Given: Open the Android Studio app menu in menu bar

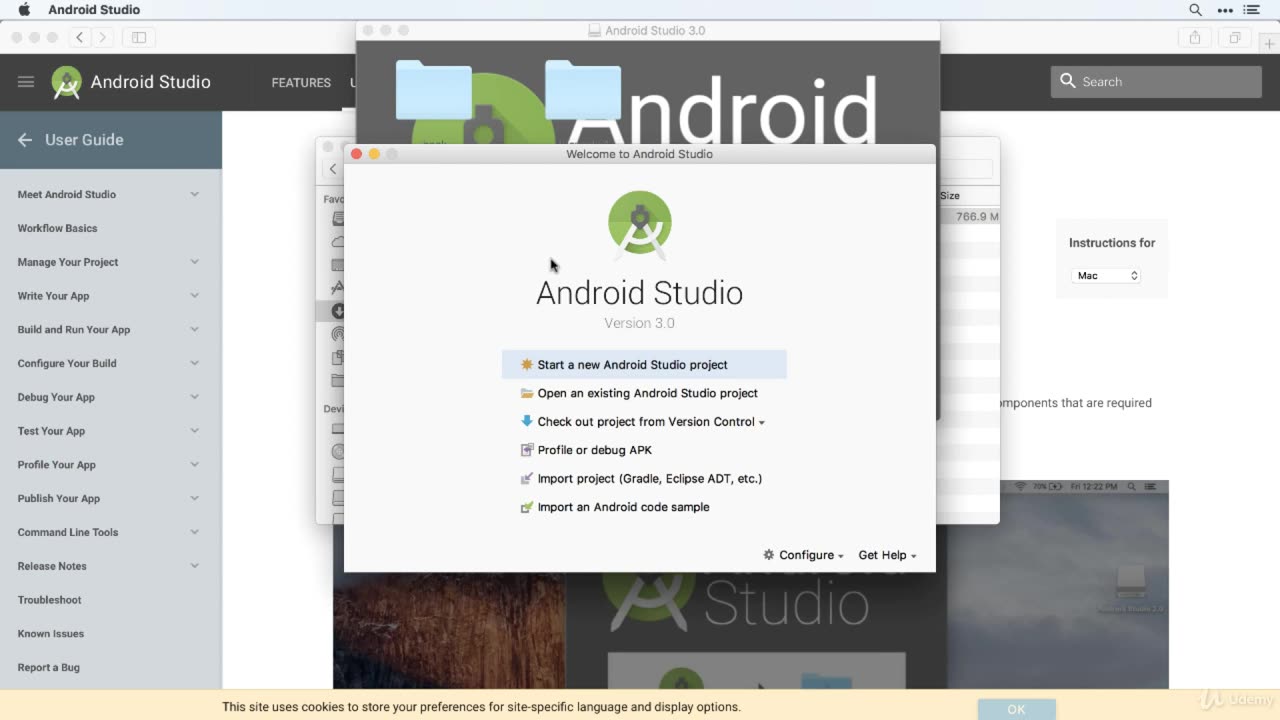Looking at the screenshot, I should point(94,10).
